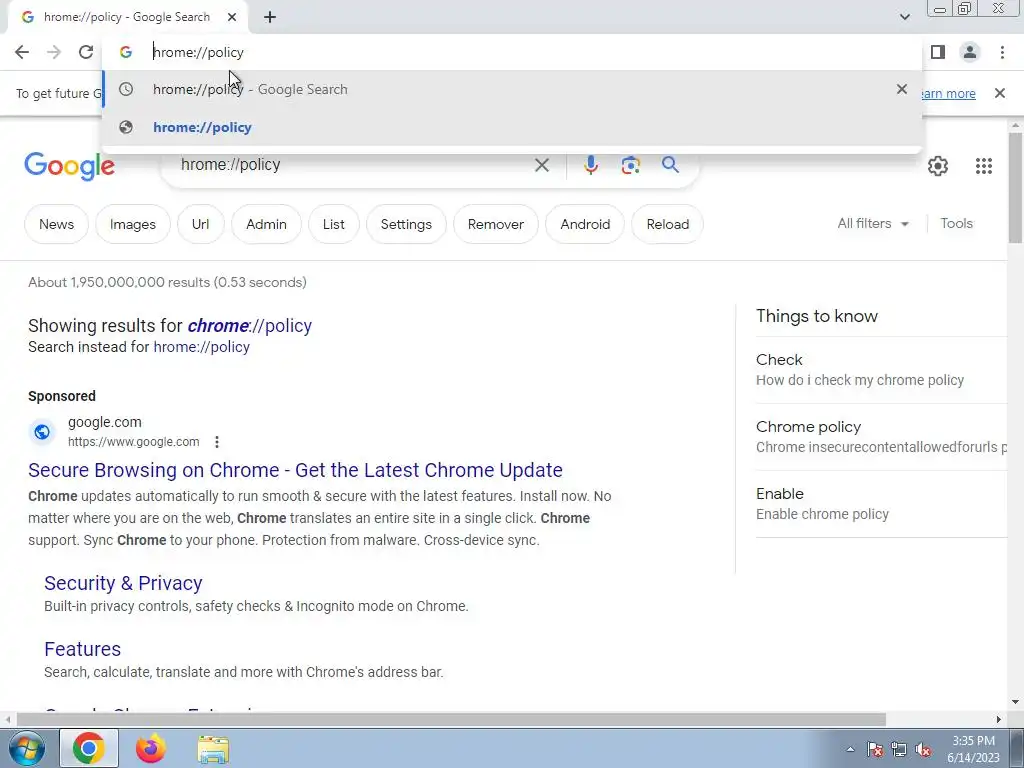Screen dimensions: 1024x768
Task: Click the horizontal scrollbar thumb
Action: [x=451, y=720]
